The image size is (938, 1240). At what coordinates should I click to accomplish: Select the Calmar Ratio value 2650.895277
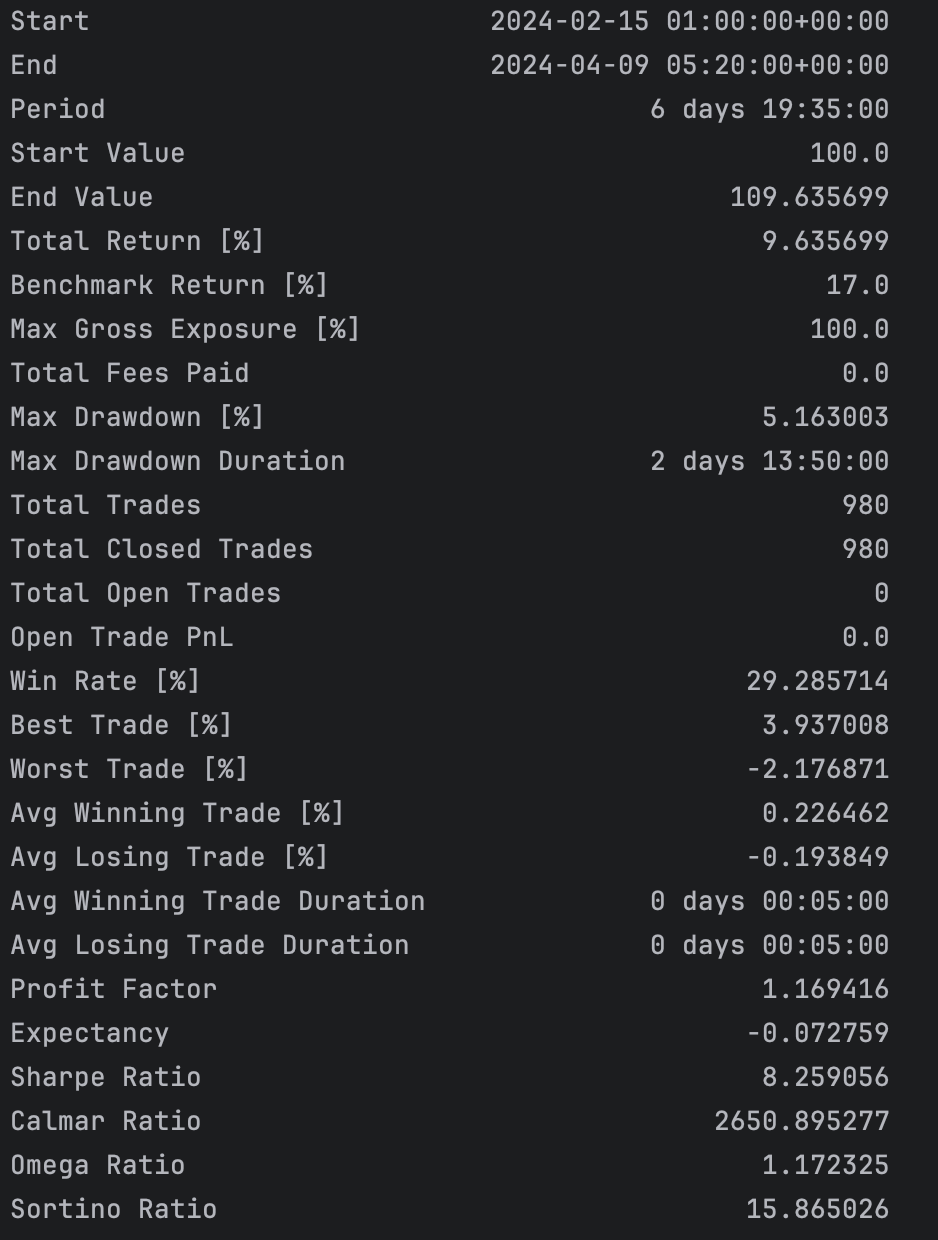point(801,1121)
